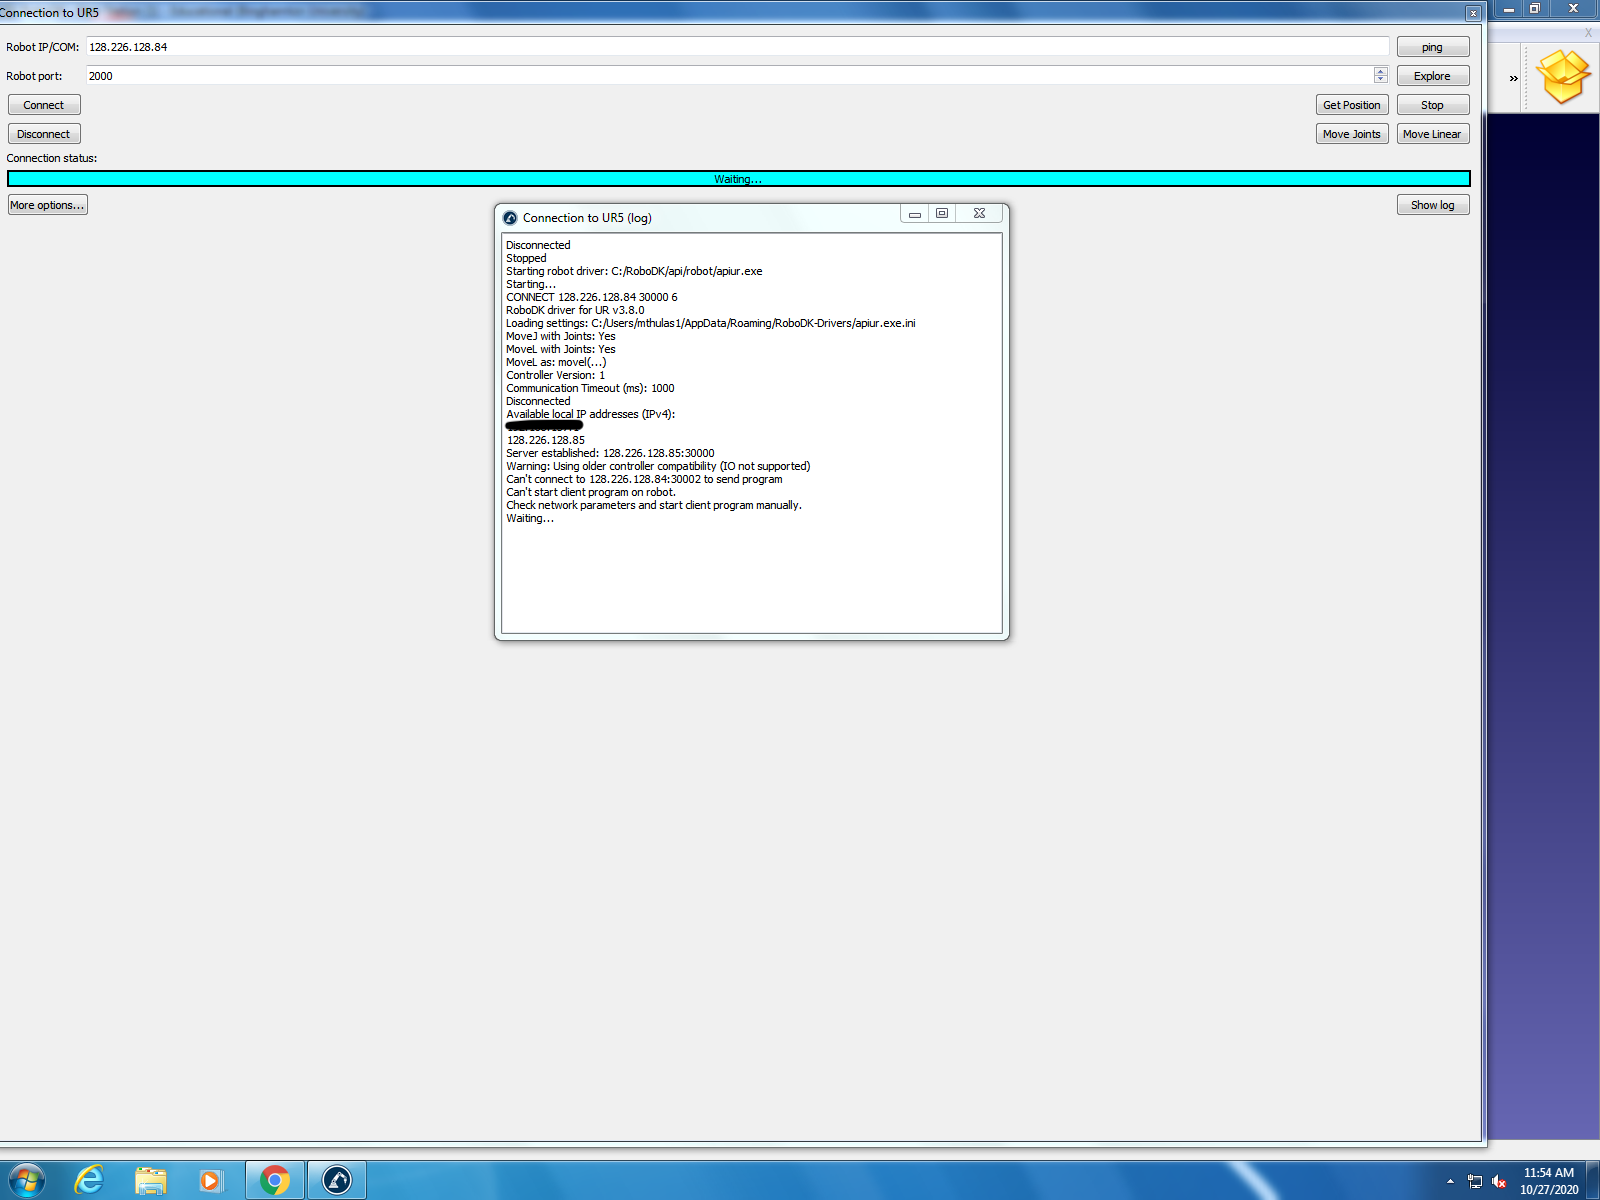The height and width of the screenshot is (1200, 1600).
Task: Open the Windows Start menu
Action: (x=27, y=1181)
